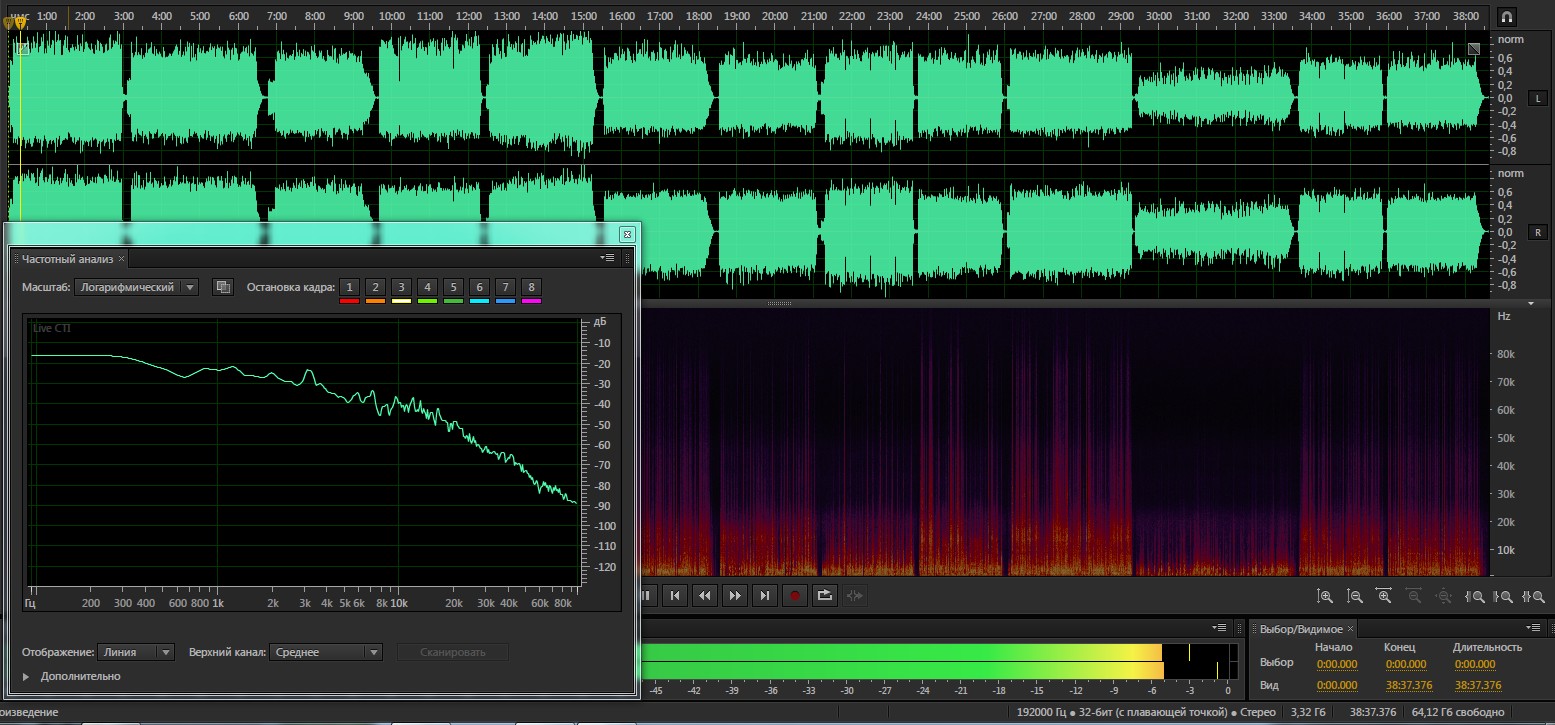The height and width of the screenshot is (725, 1555).
Task: Click the fast forward button
Action: (735, 596)
